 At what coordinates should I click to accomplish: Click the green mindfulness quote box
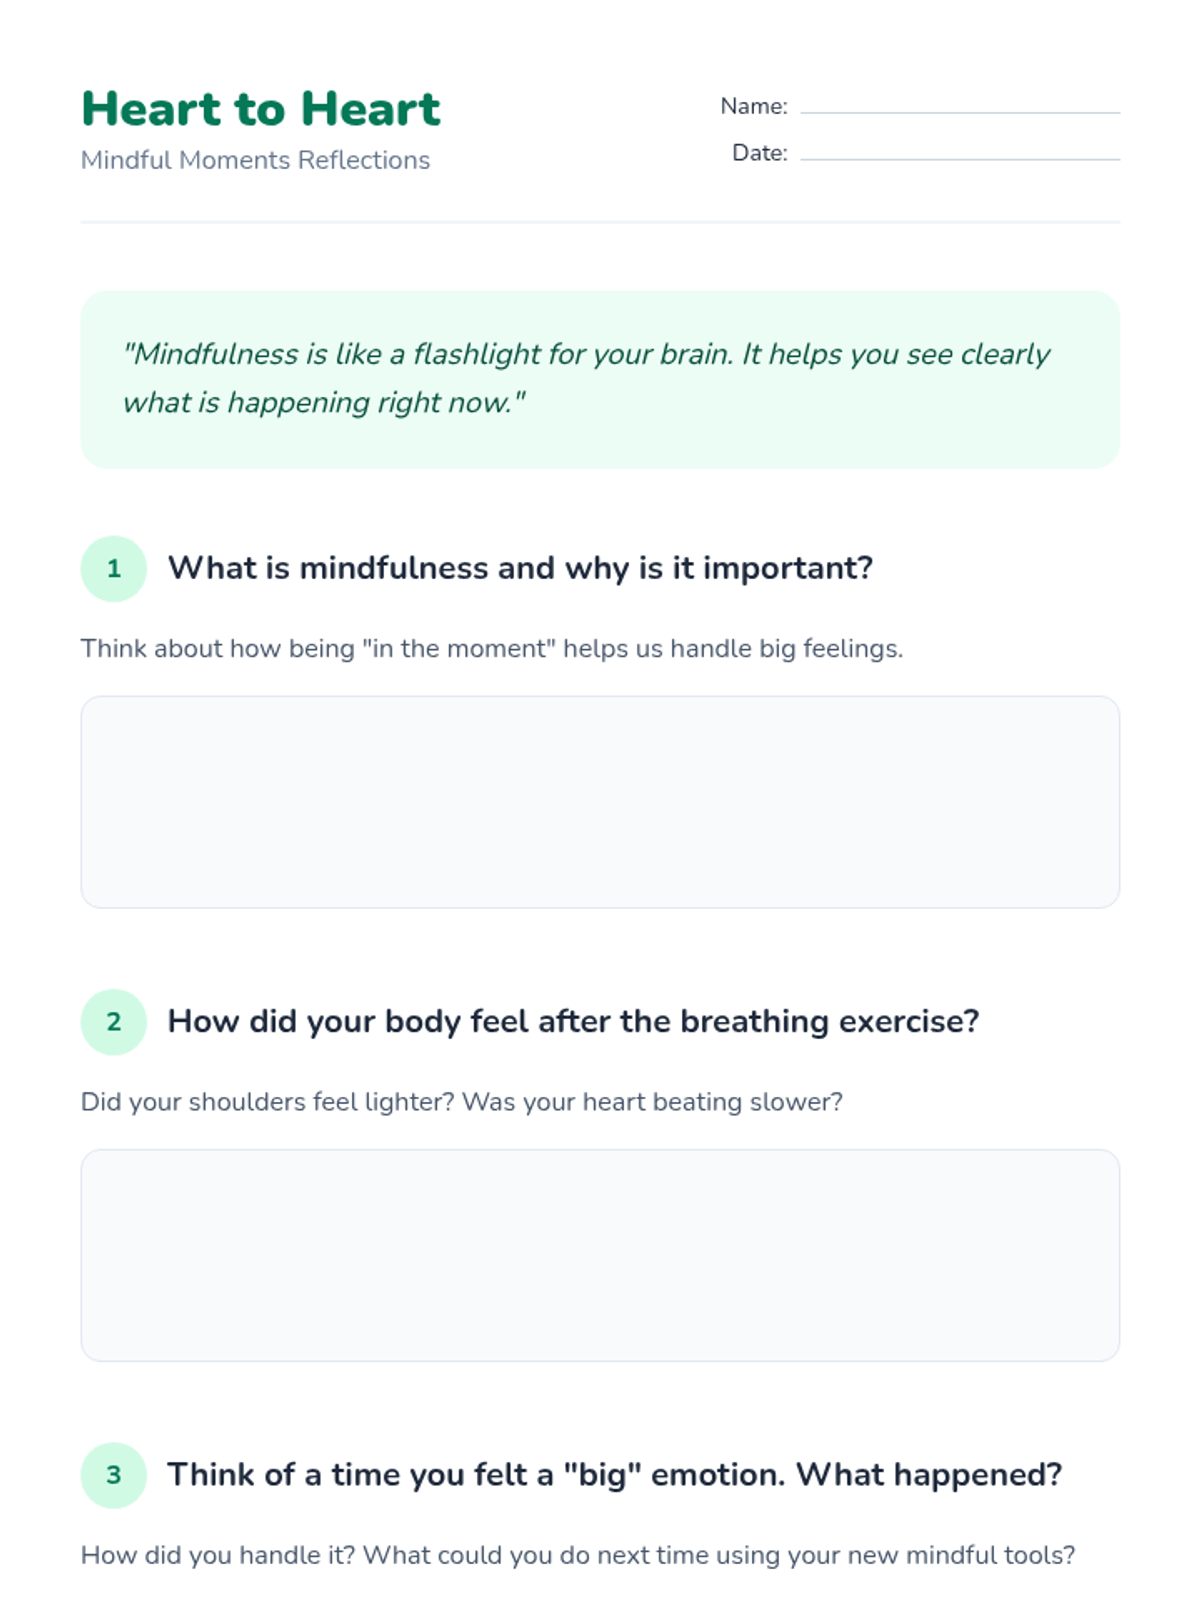click(600, 379)
